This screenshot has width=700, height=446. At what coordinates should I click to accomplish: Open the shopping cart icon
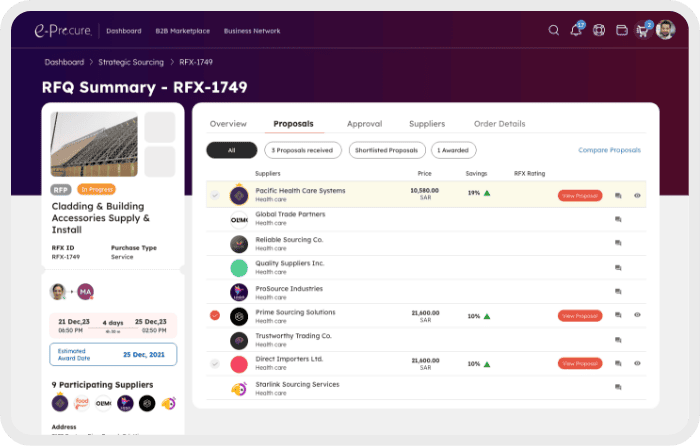[642, 30]
